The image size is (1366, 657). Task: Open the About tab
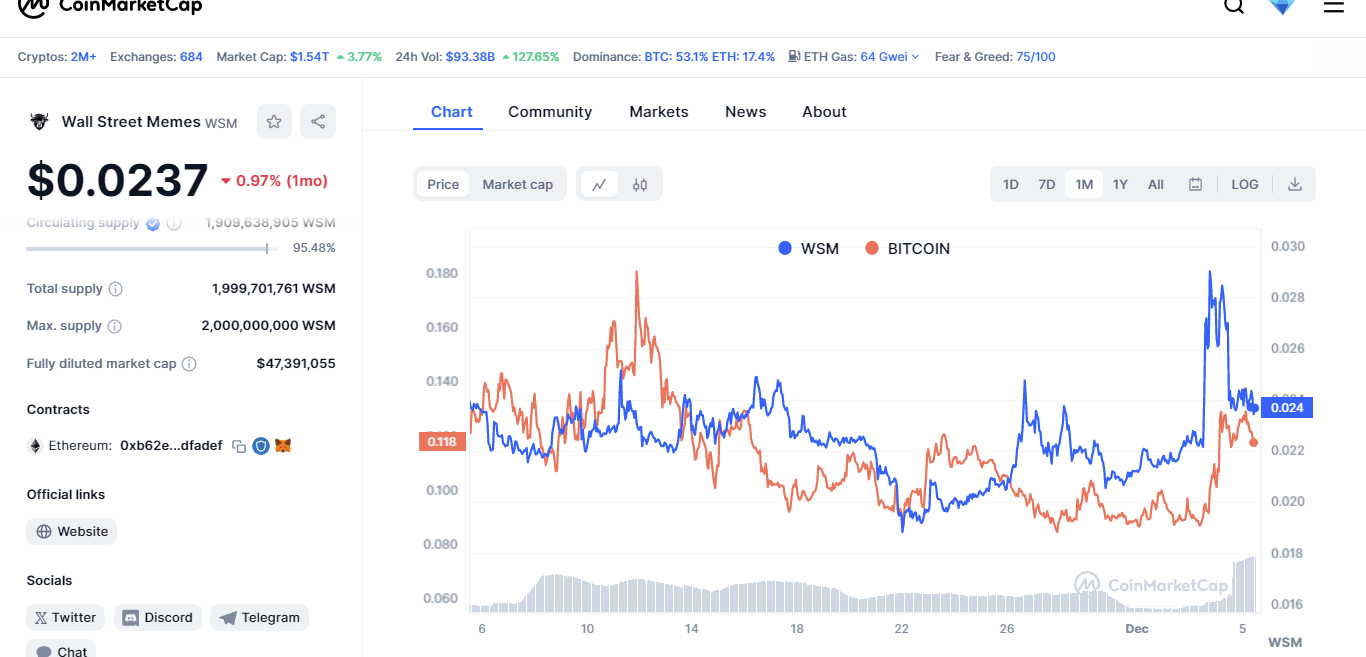tap(824, 112)
